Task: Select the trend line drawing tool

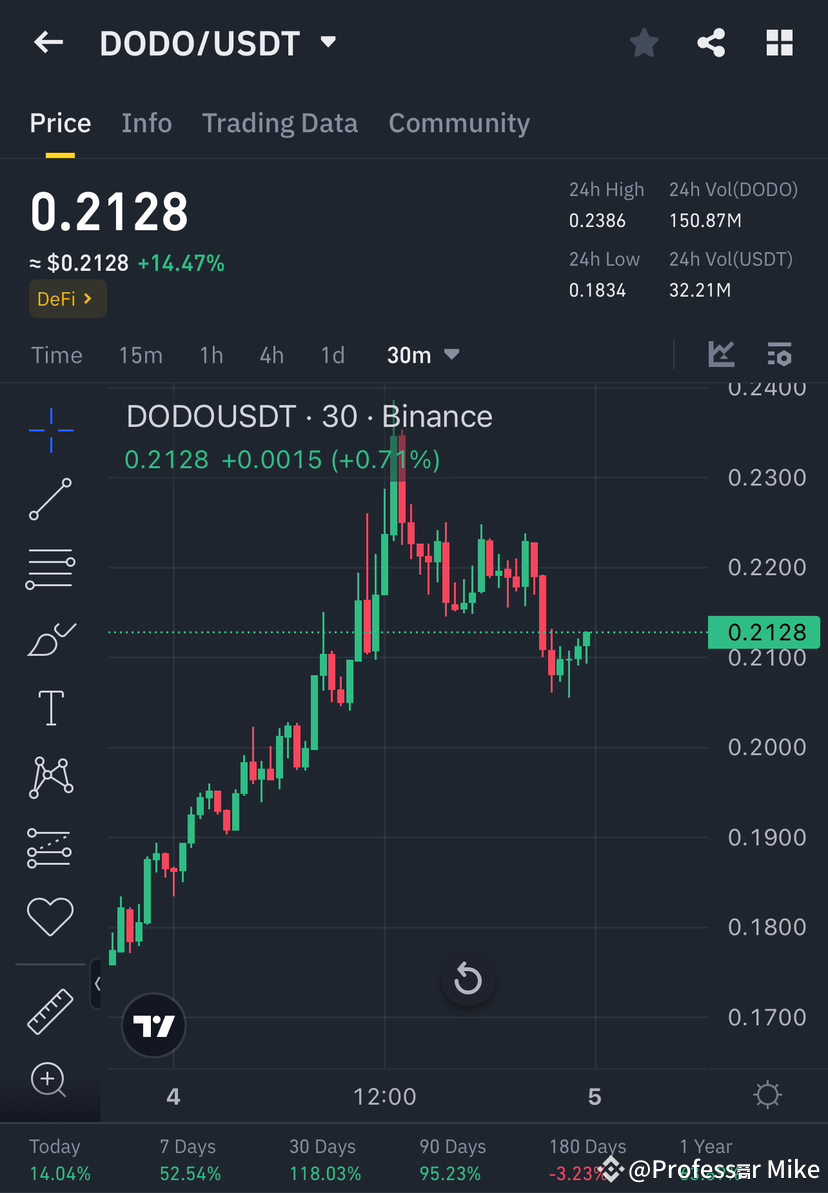Action: tap(50, 500)
